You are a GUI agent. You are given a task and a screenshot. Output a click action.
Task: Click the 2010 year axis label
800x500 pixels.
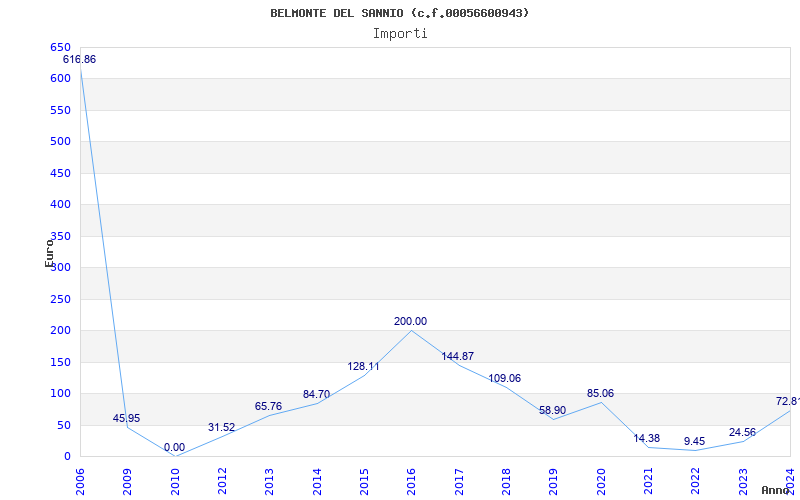coord(174,482)
